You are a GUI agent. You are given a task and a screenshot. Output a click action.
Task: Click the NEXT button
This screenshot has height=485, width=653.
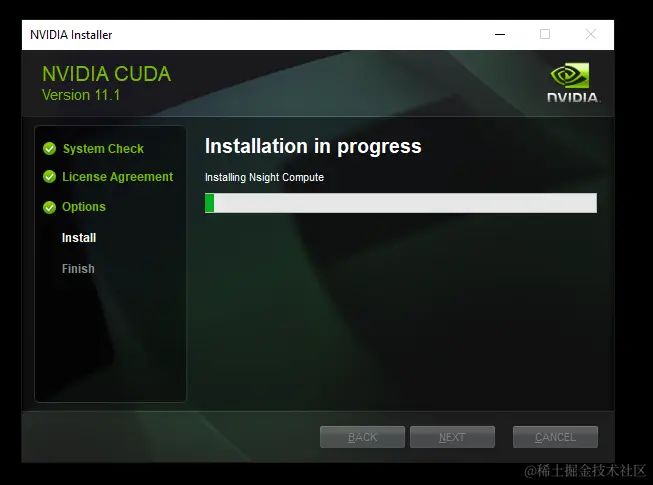tap(452, 437)
